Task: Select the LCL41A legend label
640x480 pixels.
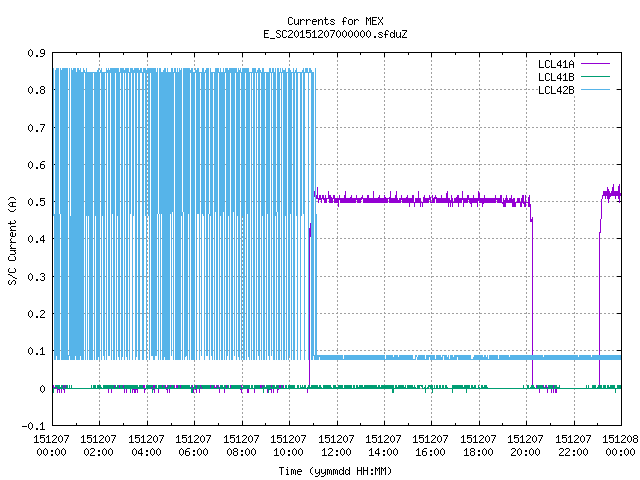Action: coord(556,64)
